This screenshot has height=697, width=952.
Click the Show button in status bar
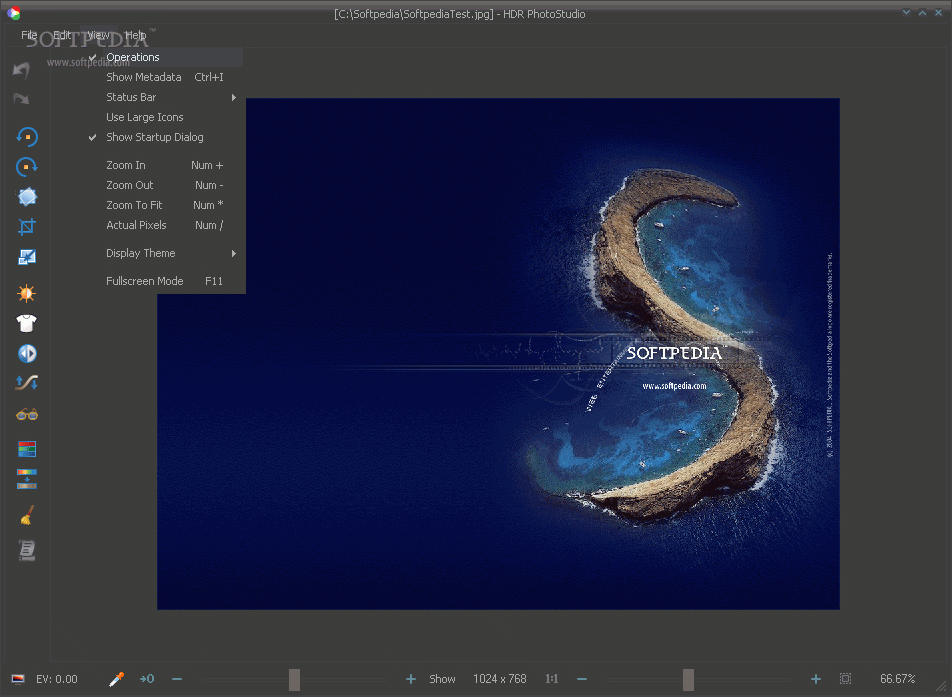click(442, 679)
